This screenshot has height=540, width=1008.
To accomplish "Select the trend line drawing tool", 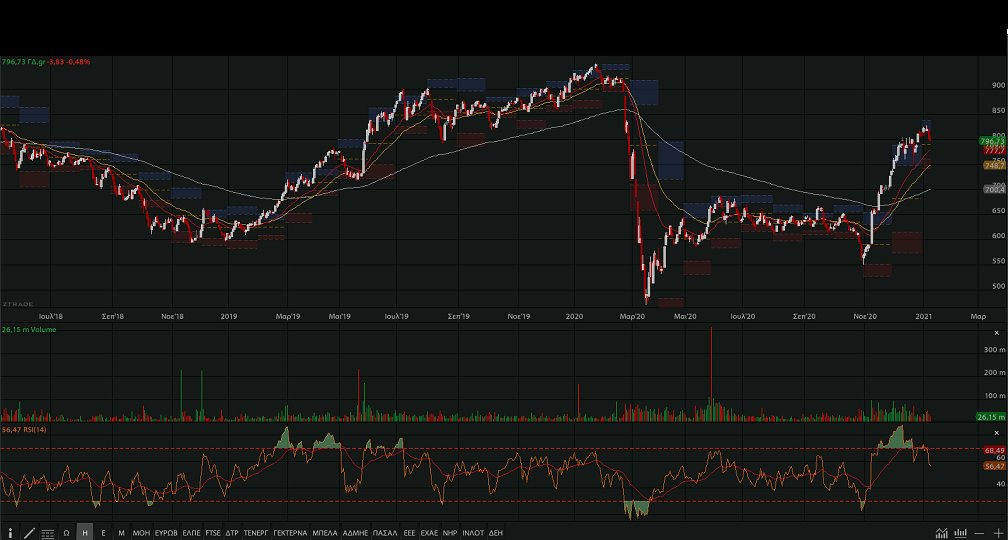I will point(29,533).
